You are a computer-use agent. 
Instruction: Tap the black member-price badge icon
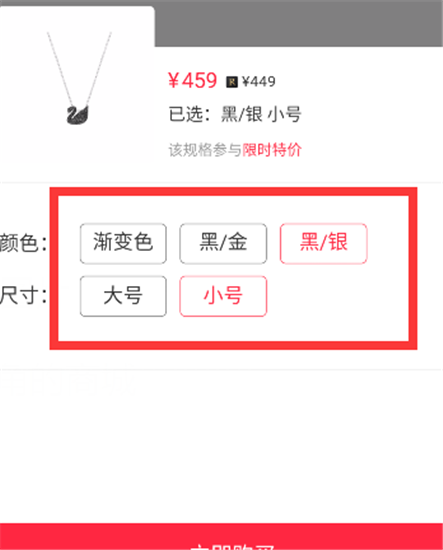(231, 82)
